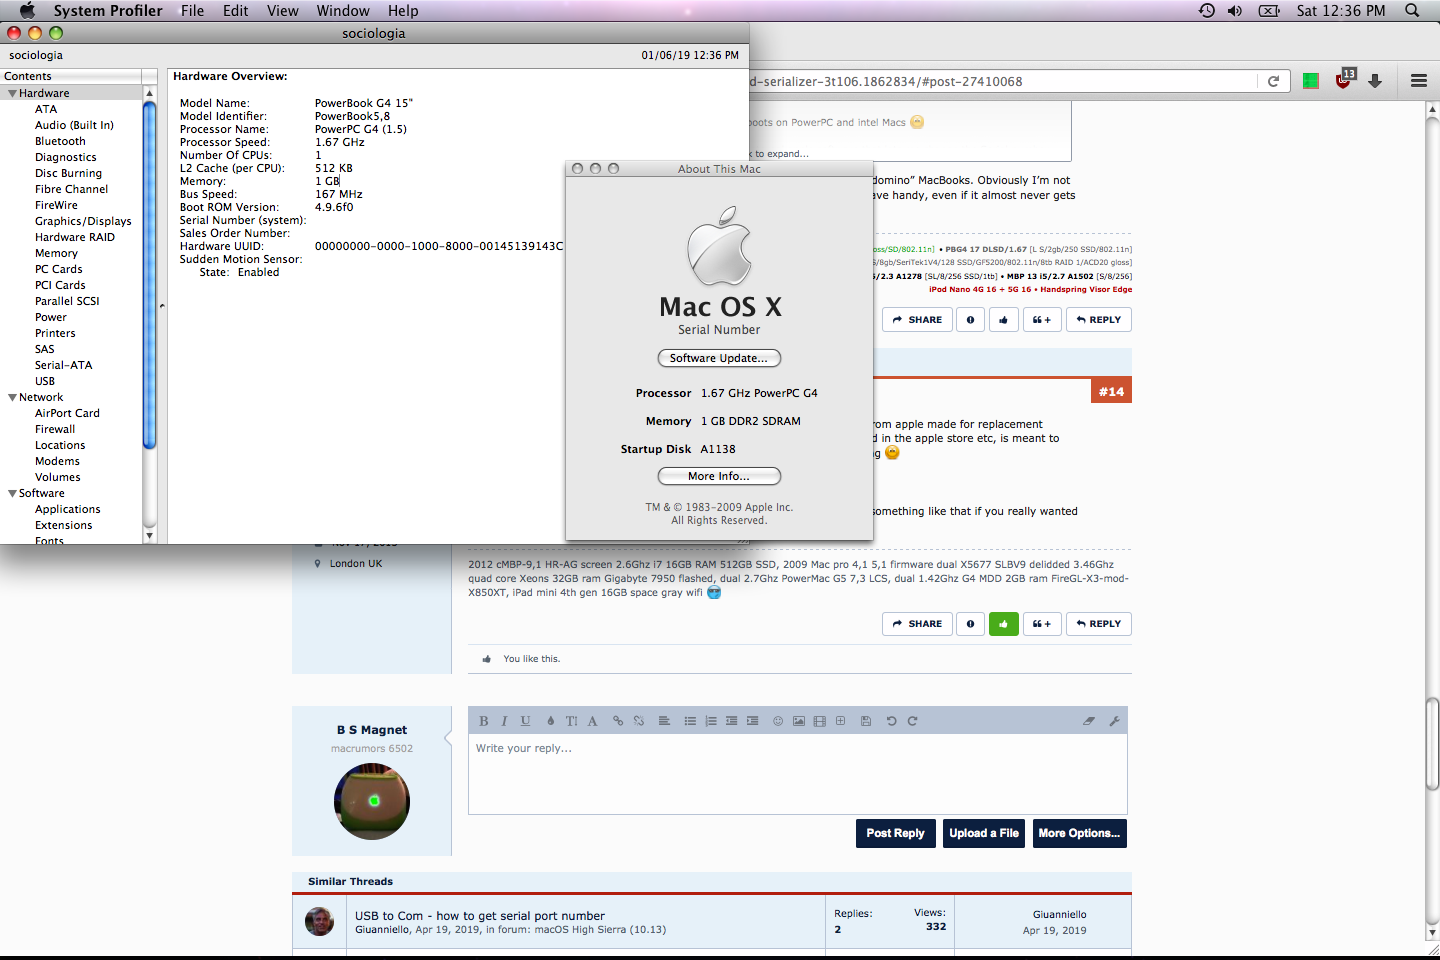Open text alignment option

point(664,721)
